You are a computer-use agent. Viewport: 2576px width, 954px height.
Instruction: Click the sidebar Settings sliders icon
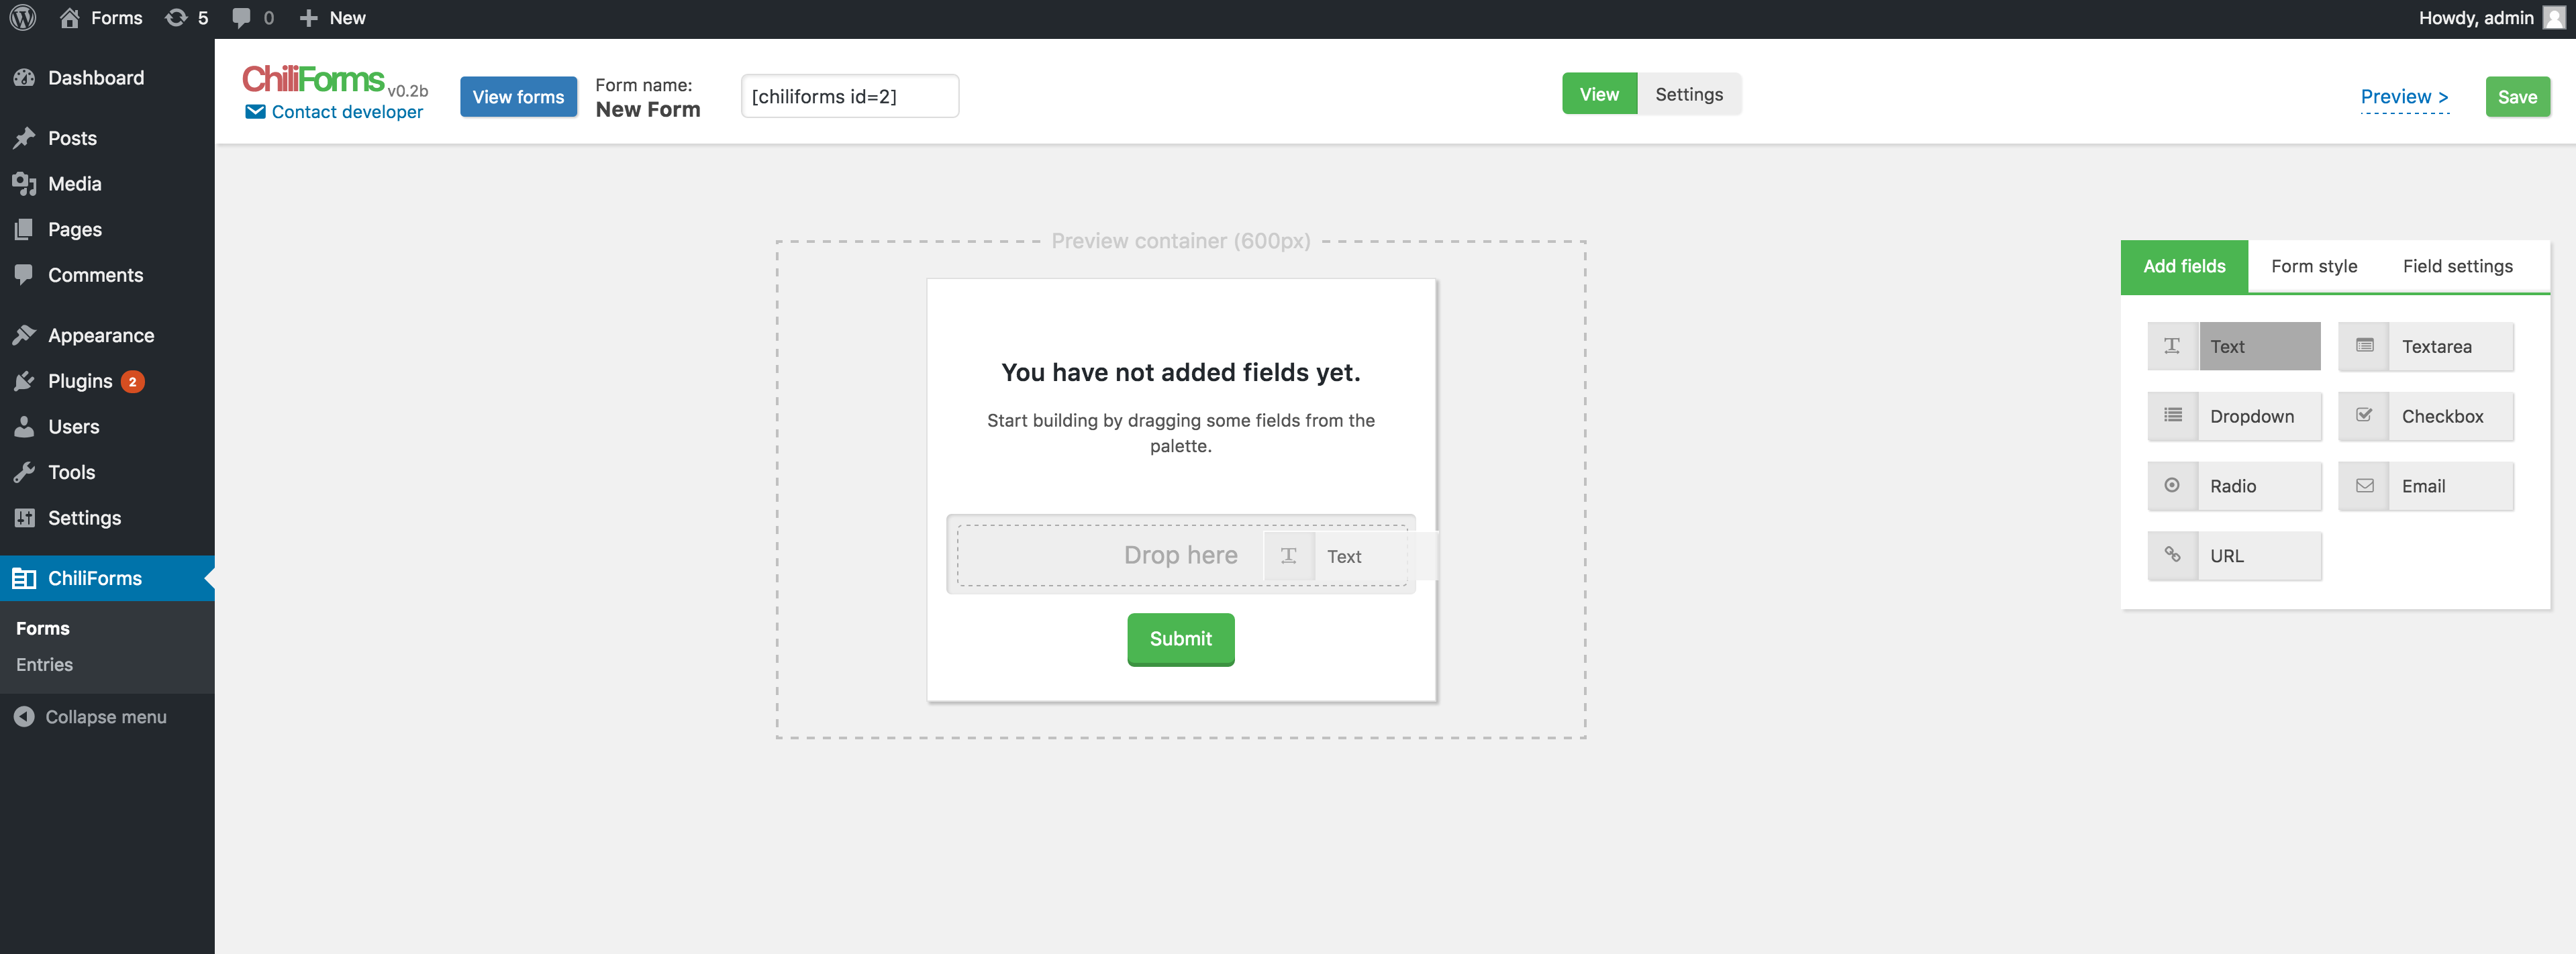coord(24,518)
